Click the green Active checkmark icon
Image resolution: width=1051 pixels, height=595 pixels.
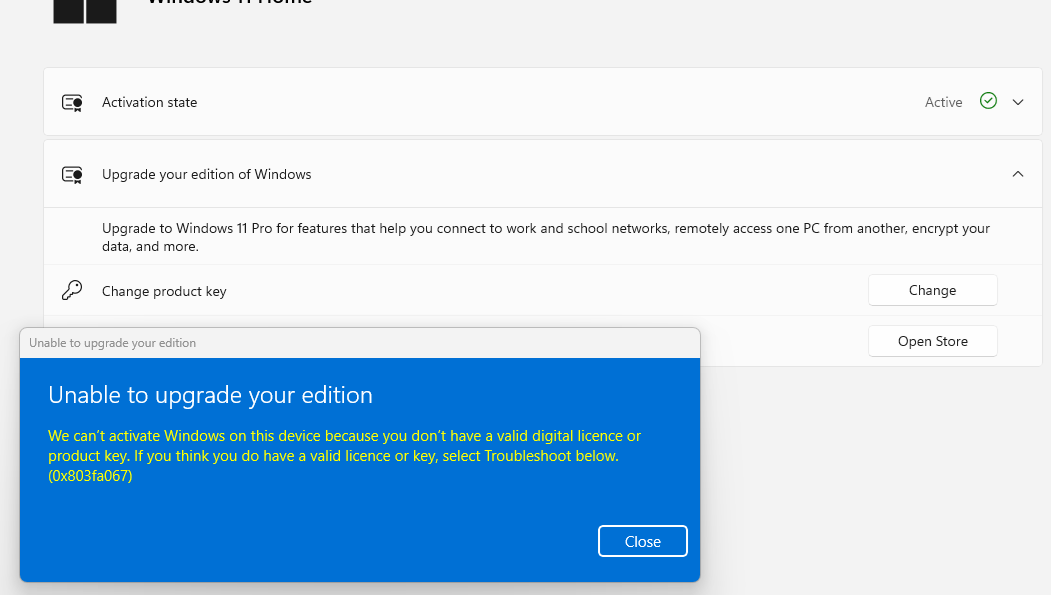(988, 101)
